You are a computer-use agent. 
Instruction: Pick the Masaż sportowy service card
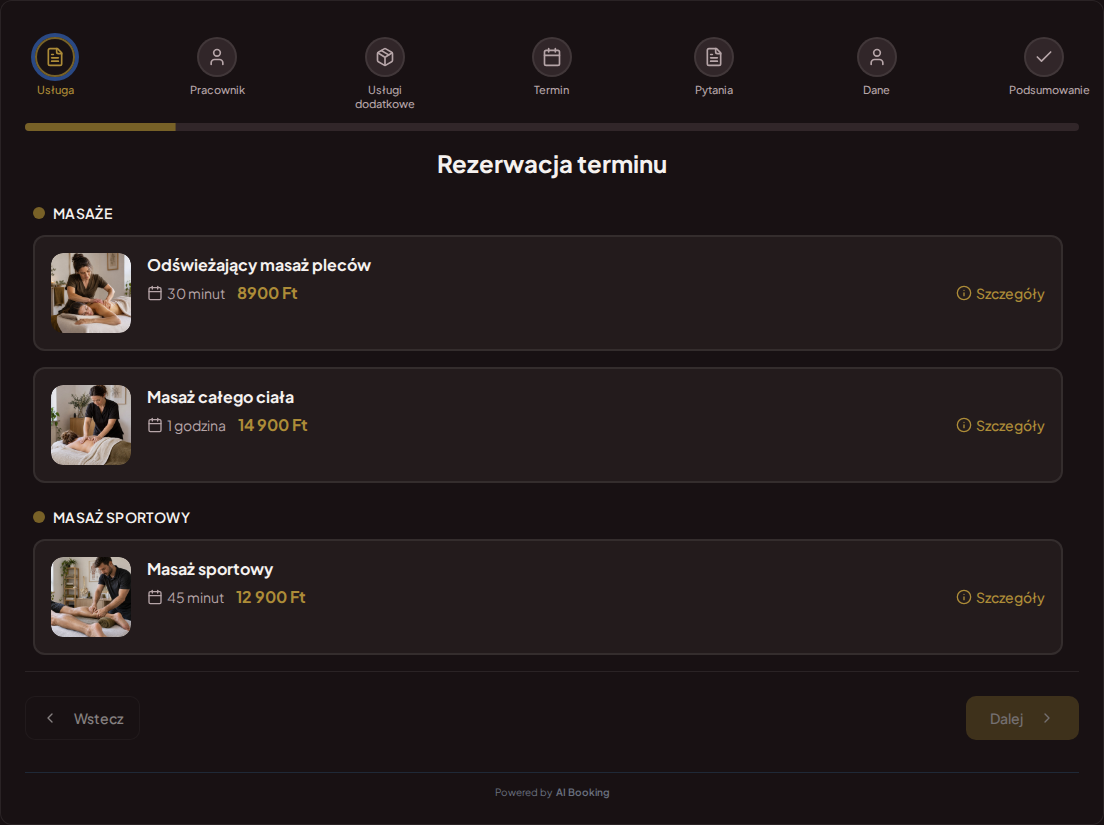click(x=548, y=597)
